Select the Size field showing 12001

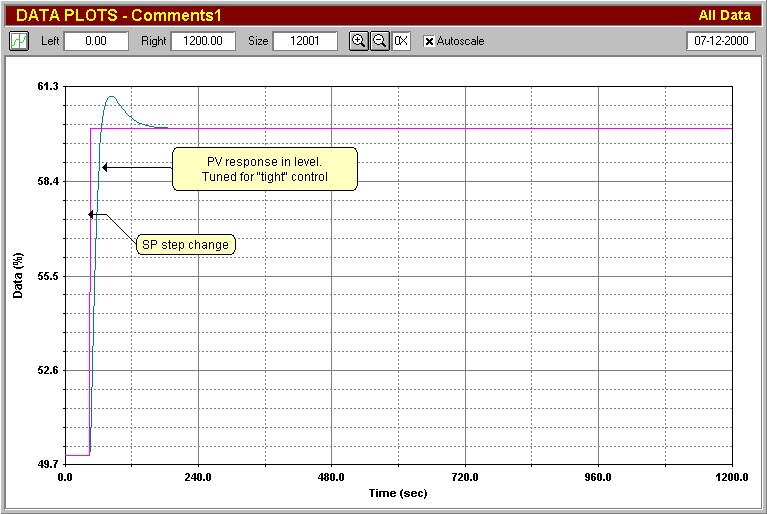point(305,41)
